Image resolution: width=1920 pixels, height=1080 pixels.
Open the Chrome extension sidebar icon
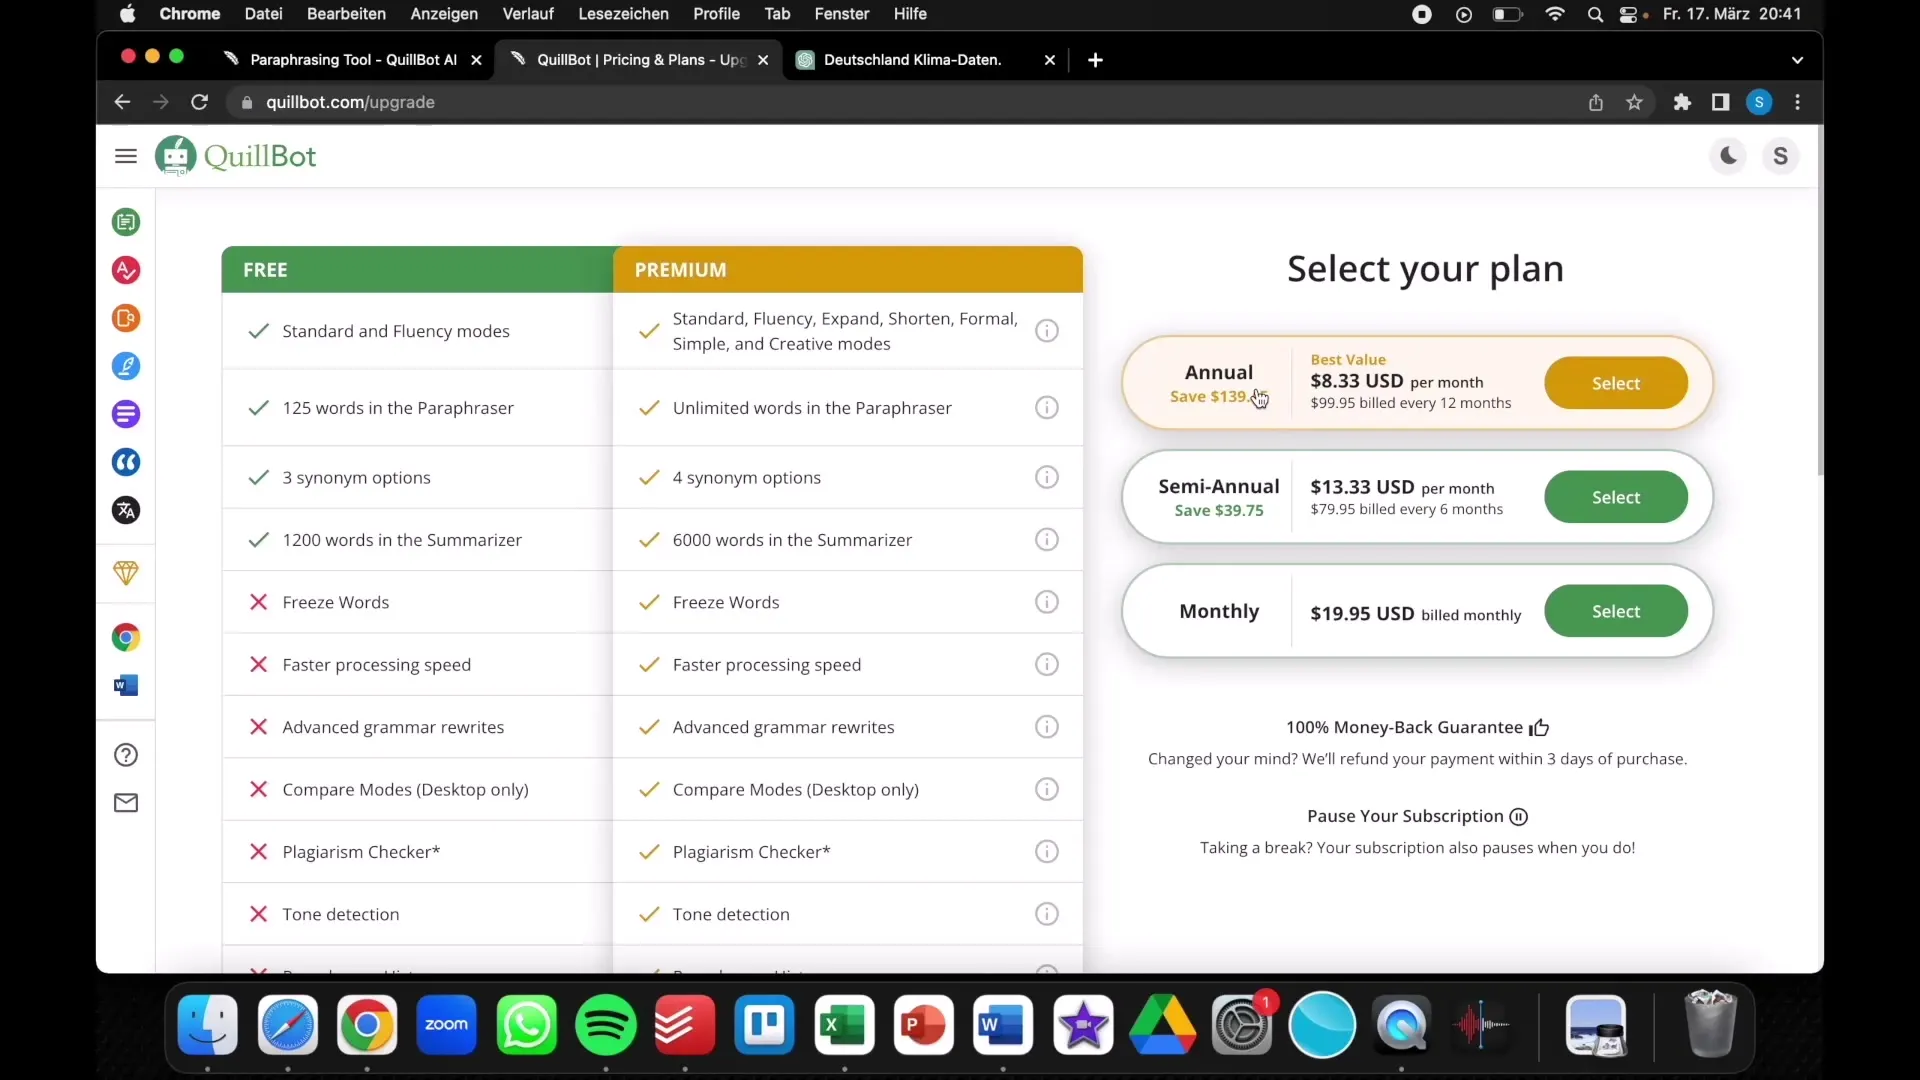(x=126, y=637)
